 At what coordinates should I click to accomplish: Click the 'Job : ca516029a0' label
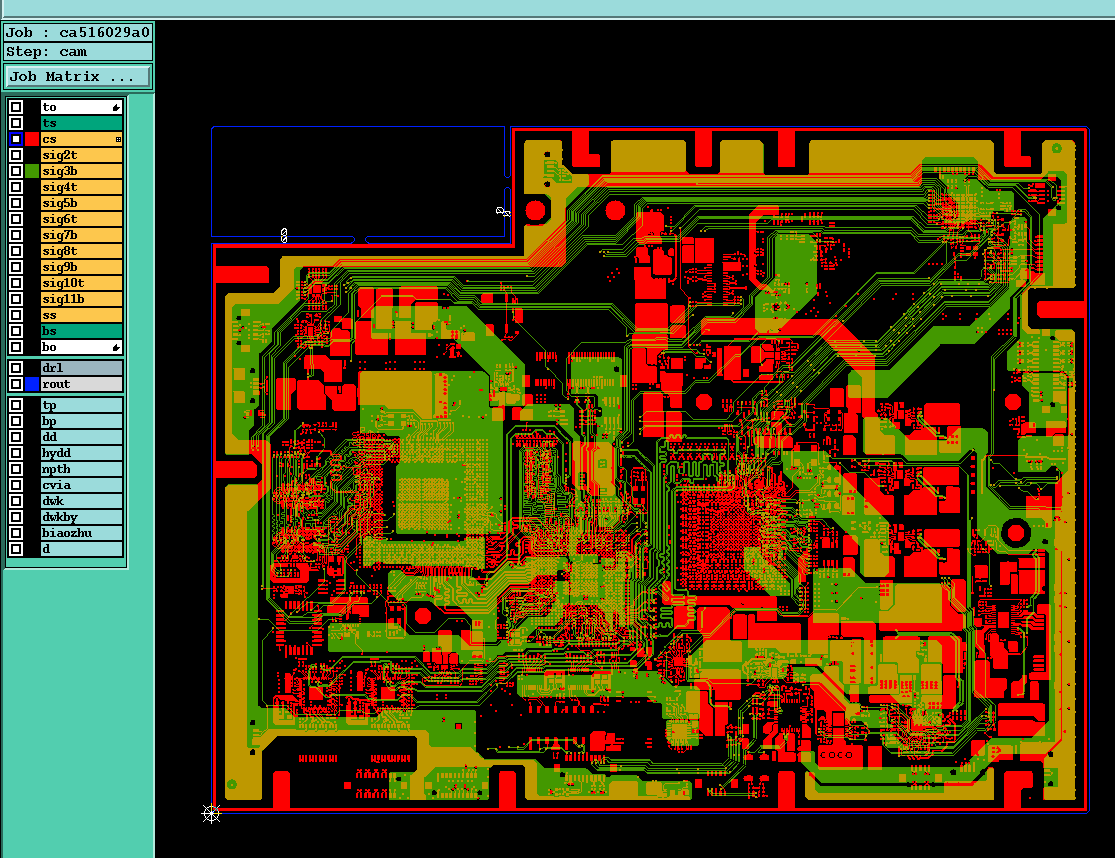coord(78,33)
